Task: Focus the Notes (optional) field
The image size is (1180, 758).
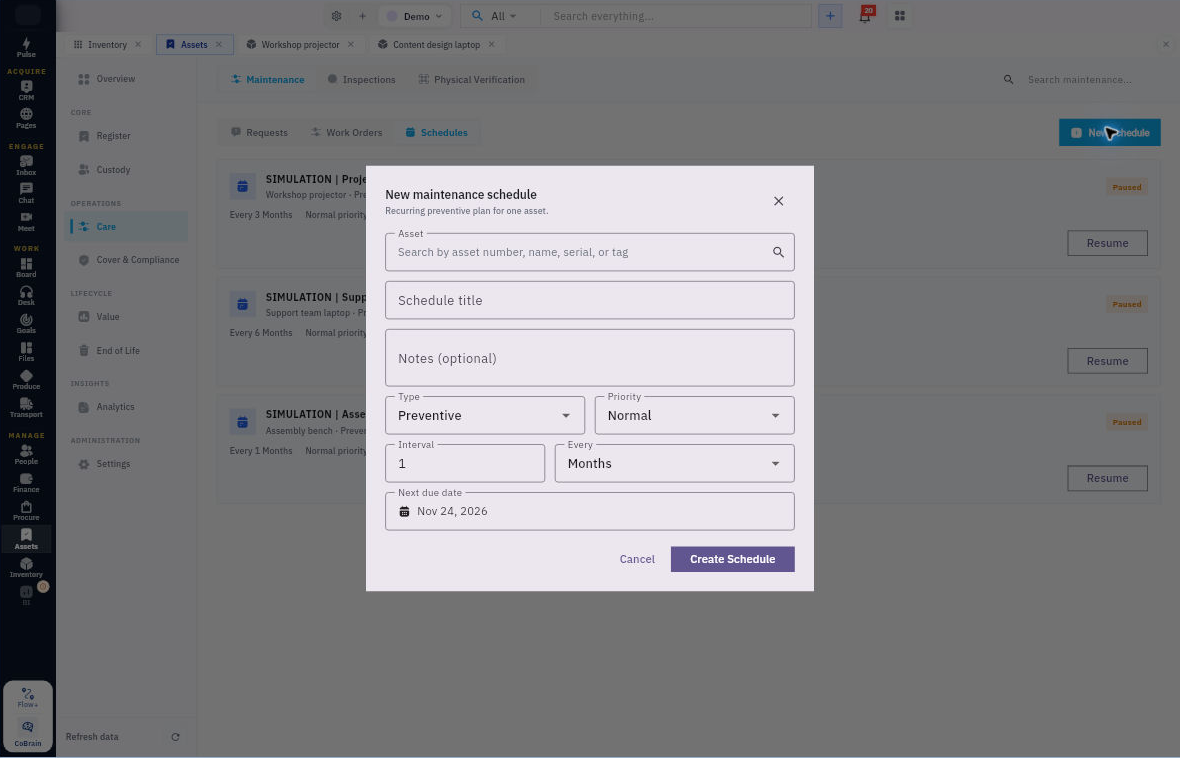Action: 589,358
